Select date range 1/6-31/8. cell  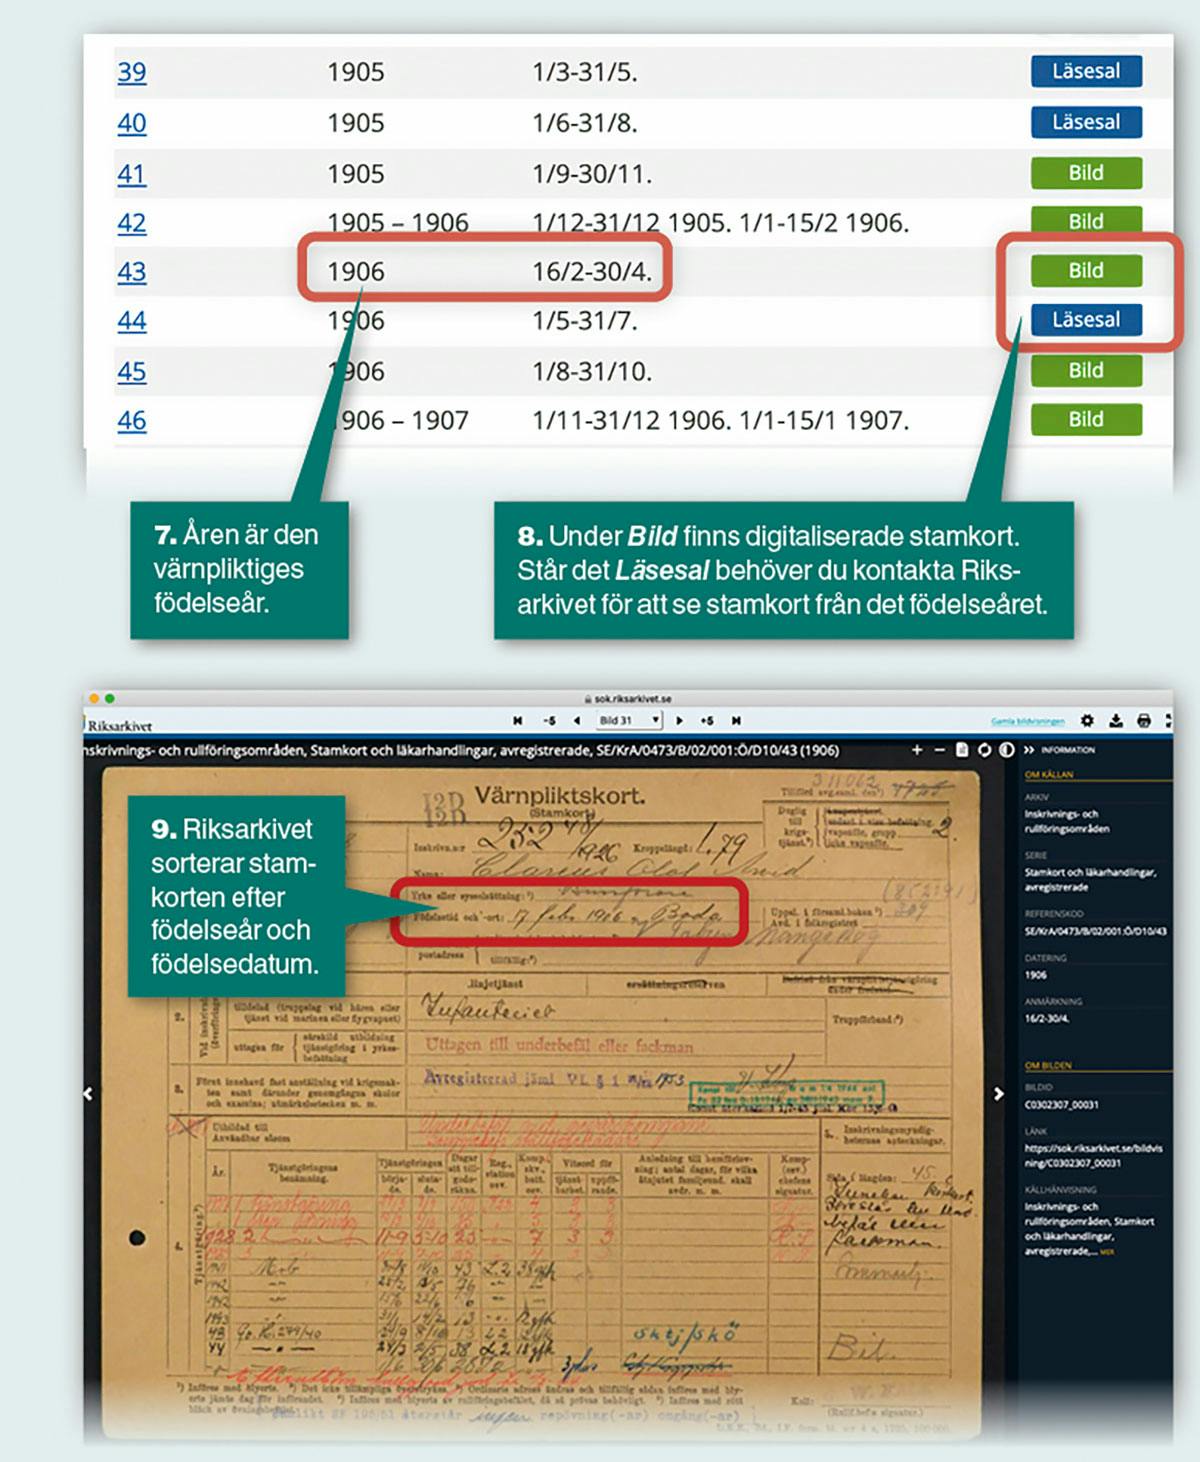coord(585,123)
